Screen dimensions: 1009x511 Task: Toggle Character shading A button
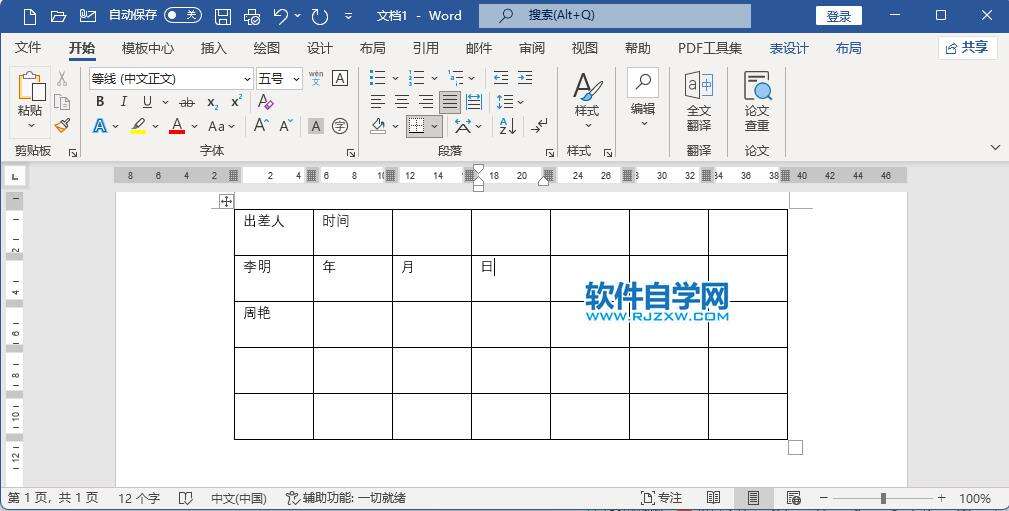tap(315, 126)
